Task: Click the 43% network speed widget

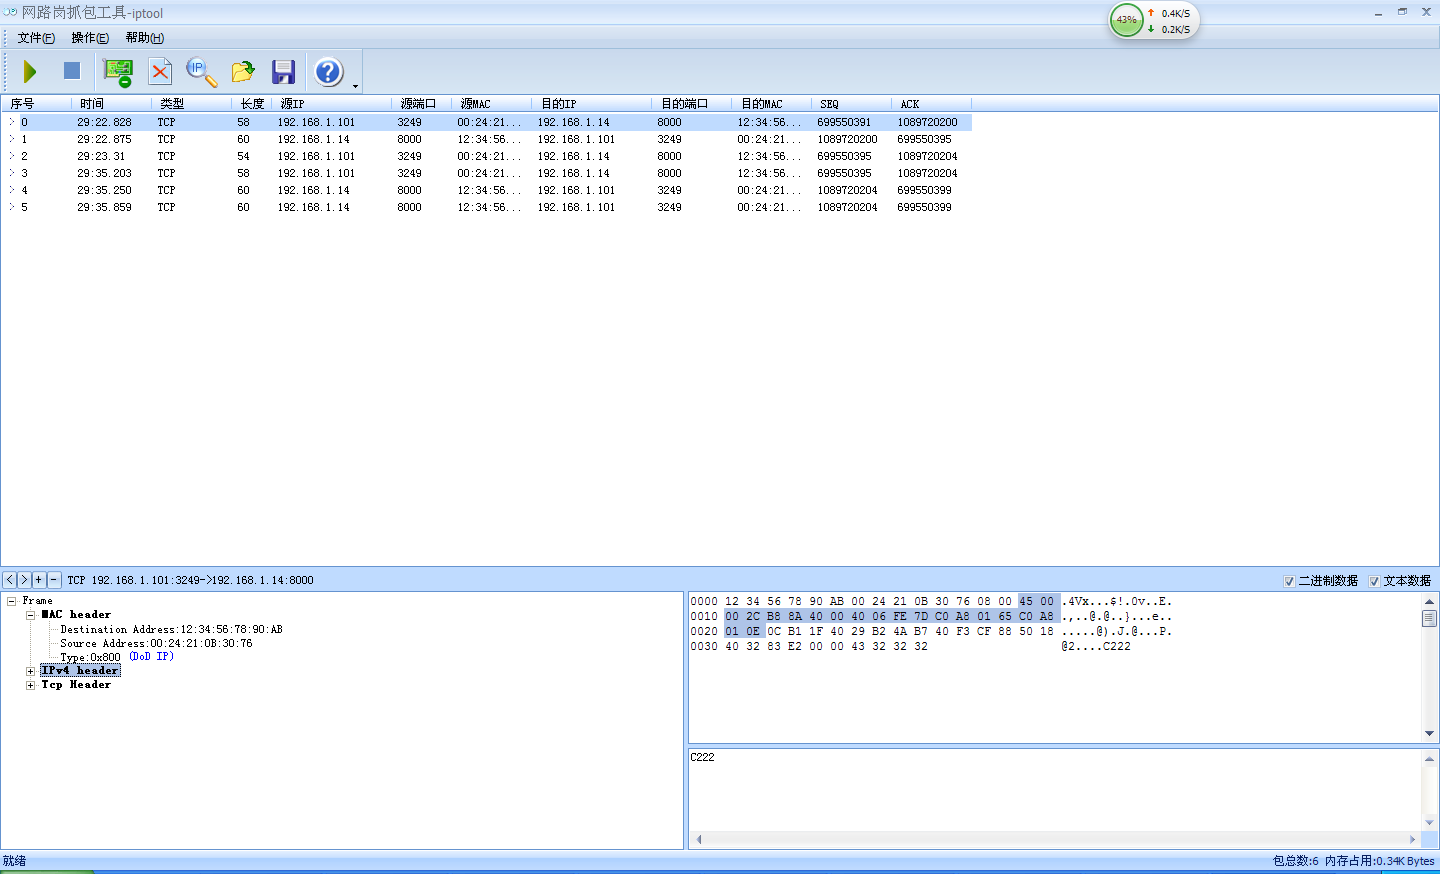Action: (1154, 21)
